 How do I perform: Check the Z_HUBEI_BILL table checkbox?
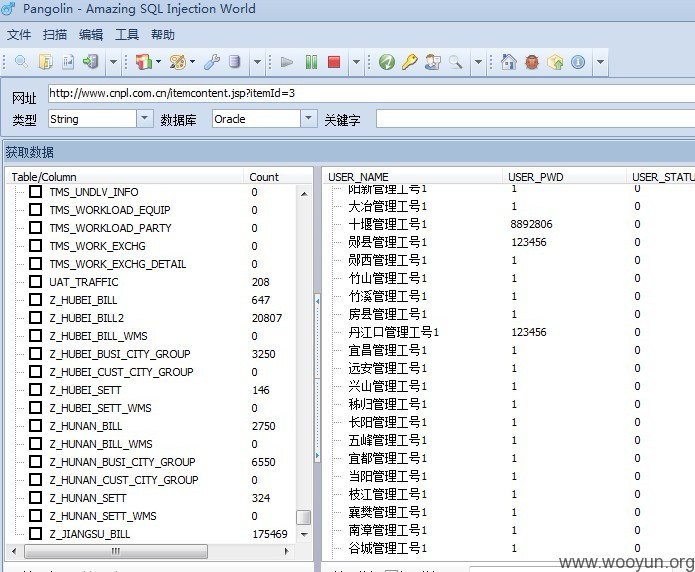pos(35,300)
